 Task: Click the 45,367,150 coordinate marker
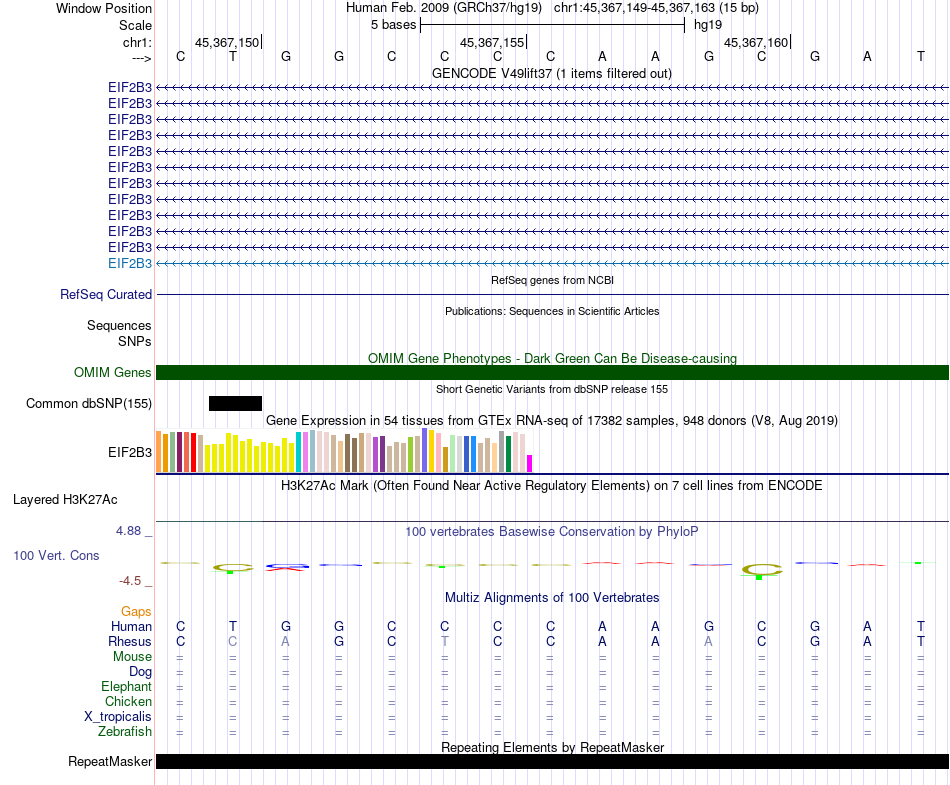pyautogui.click(x=227, y=42)
